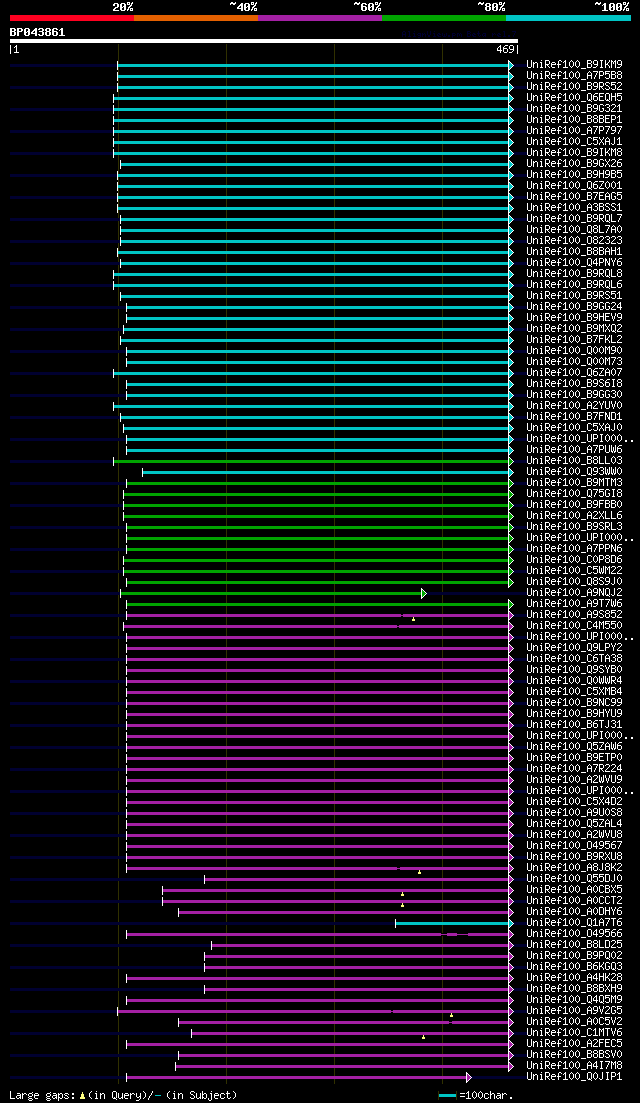Select the UniRef100_A4I7M8 label
The image size is (640, 1103).
tap(574, 1066)
